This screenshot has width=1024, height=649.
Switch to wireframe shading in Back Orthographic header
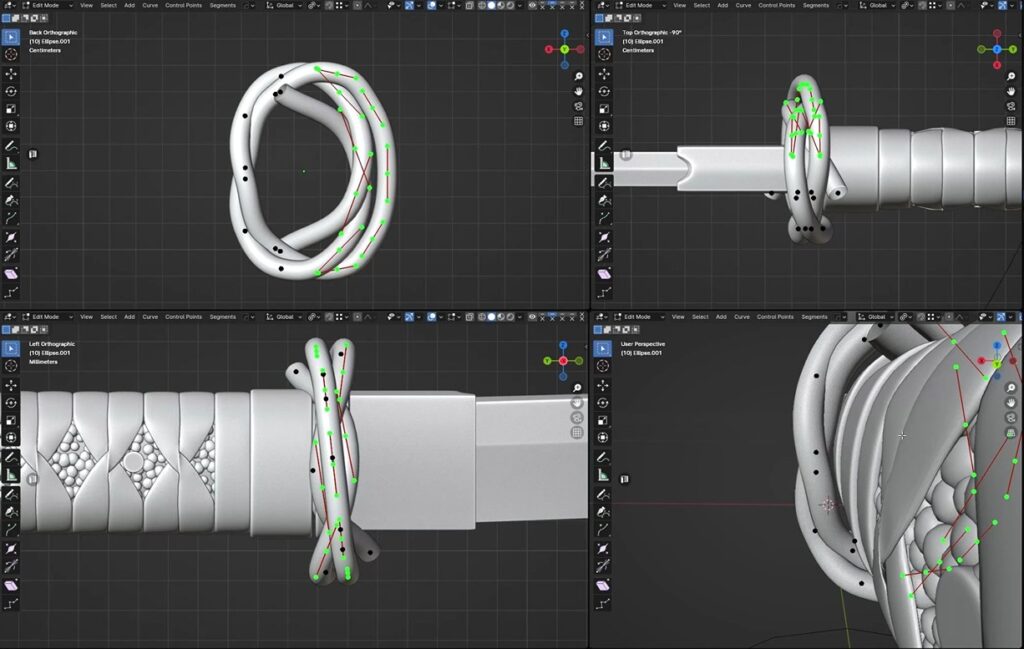point(482,5)
